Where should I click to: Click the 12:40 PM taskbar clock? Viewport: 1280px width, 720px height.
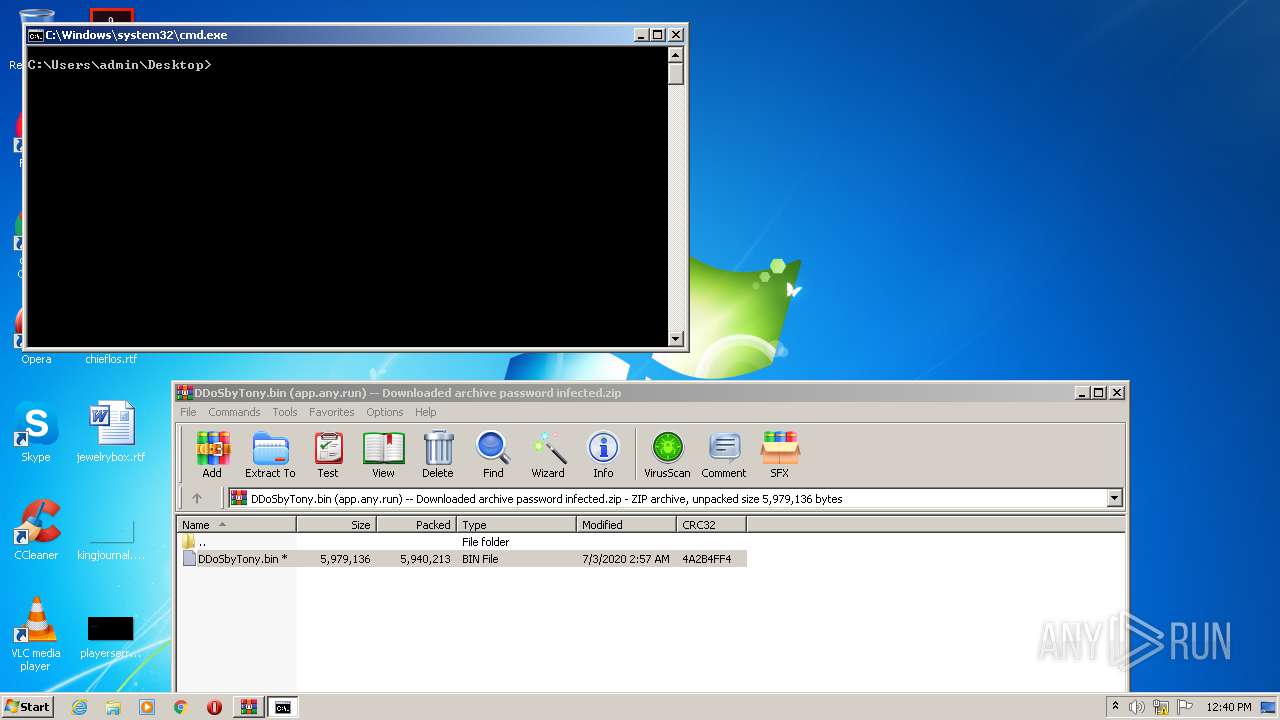pyautogui.click(x=1228, y=707)
